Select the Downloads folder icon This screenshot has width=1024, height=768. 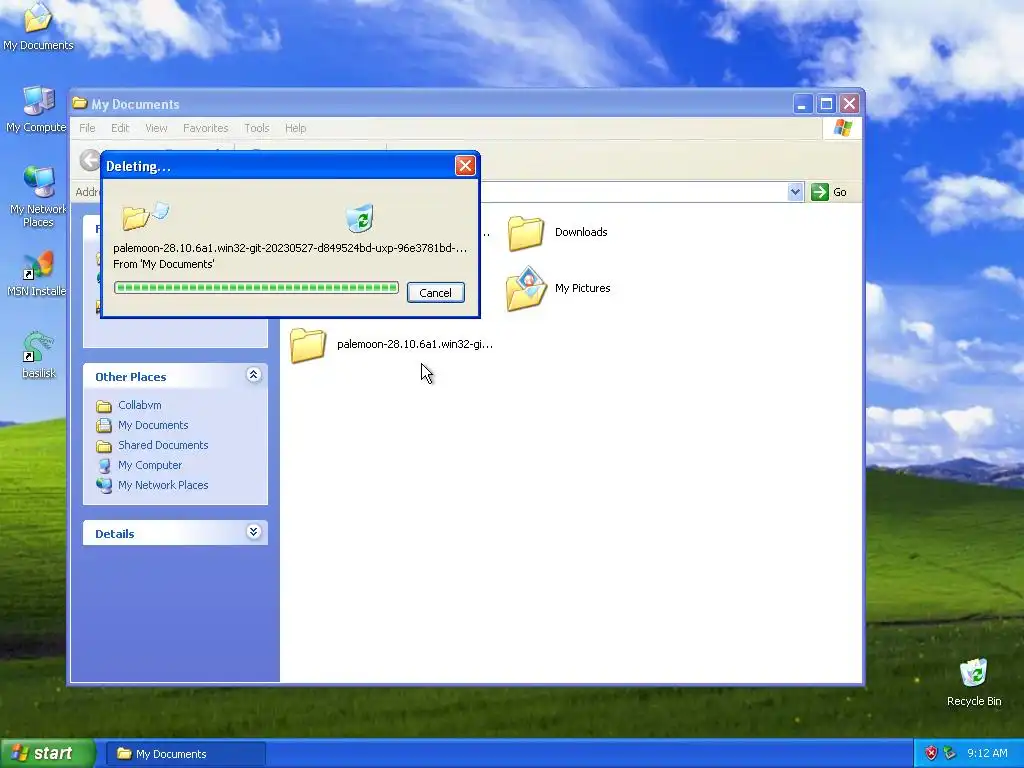(x=526, y=233)
